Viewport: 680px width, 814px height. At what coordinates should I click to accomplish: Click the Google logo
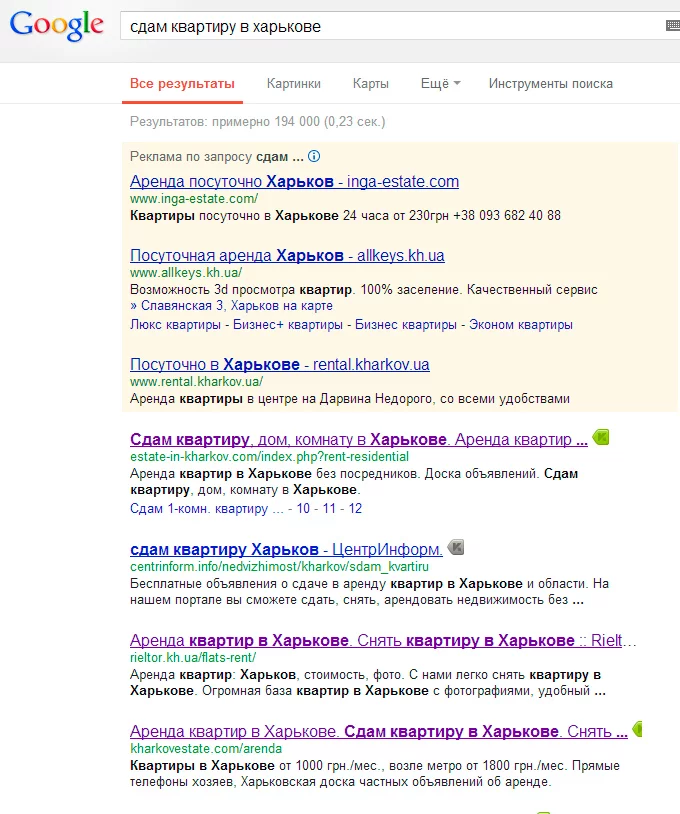click(57, 25)
